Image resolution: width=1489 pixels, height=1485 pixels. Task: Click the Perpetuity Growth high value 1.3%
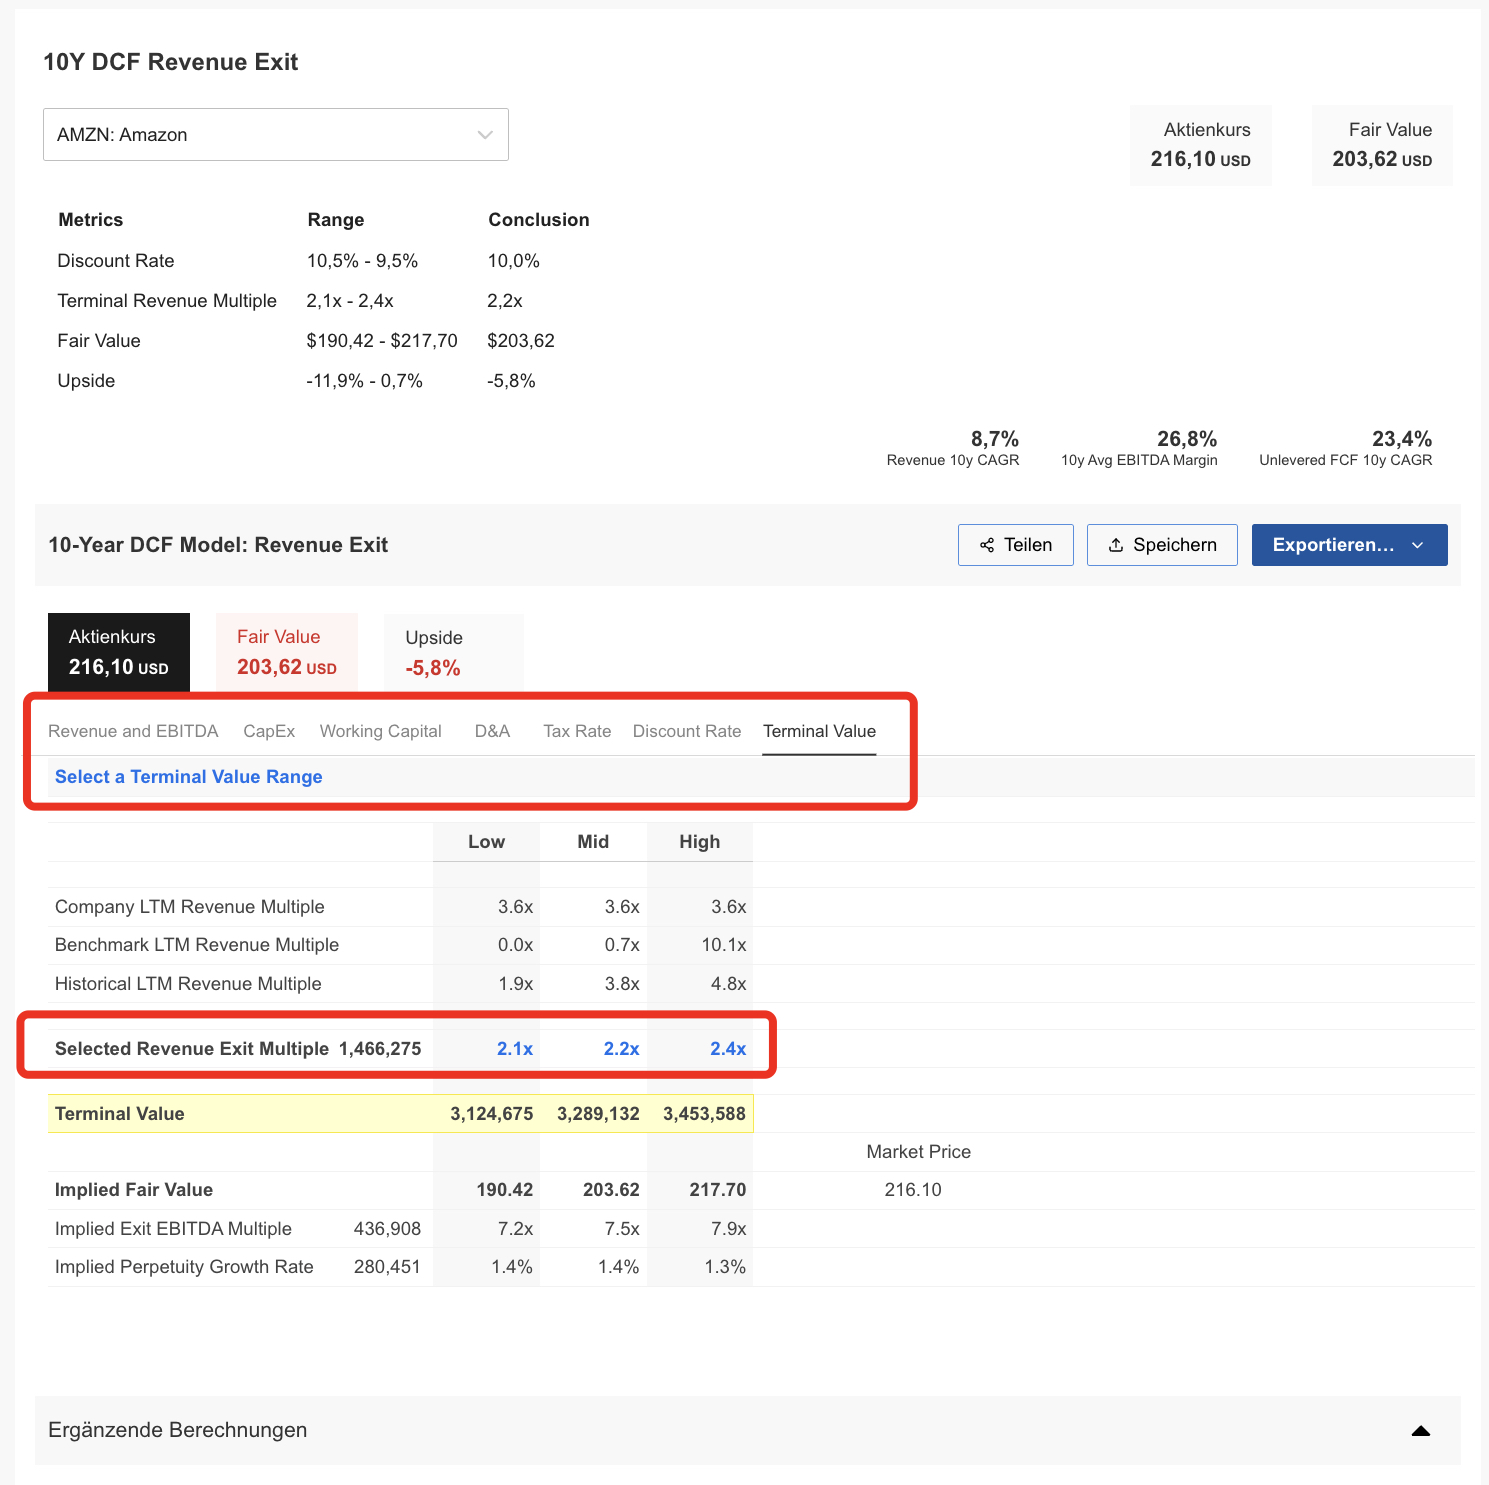point(725,1267)
